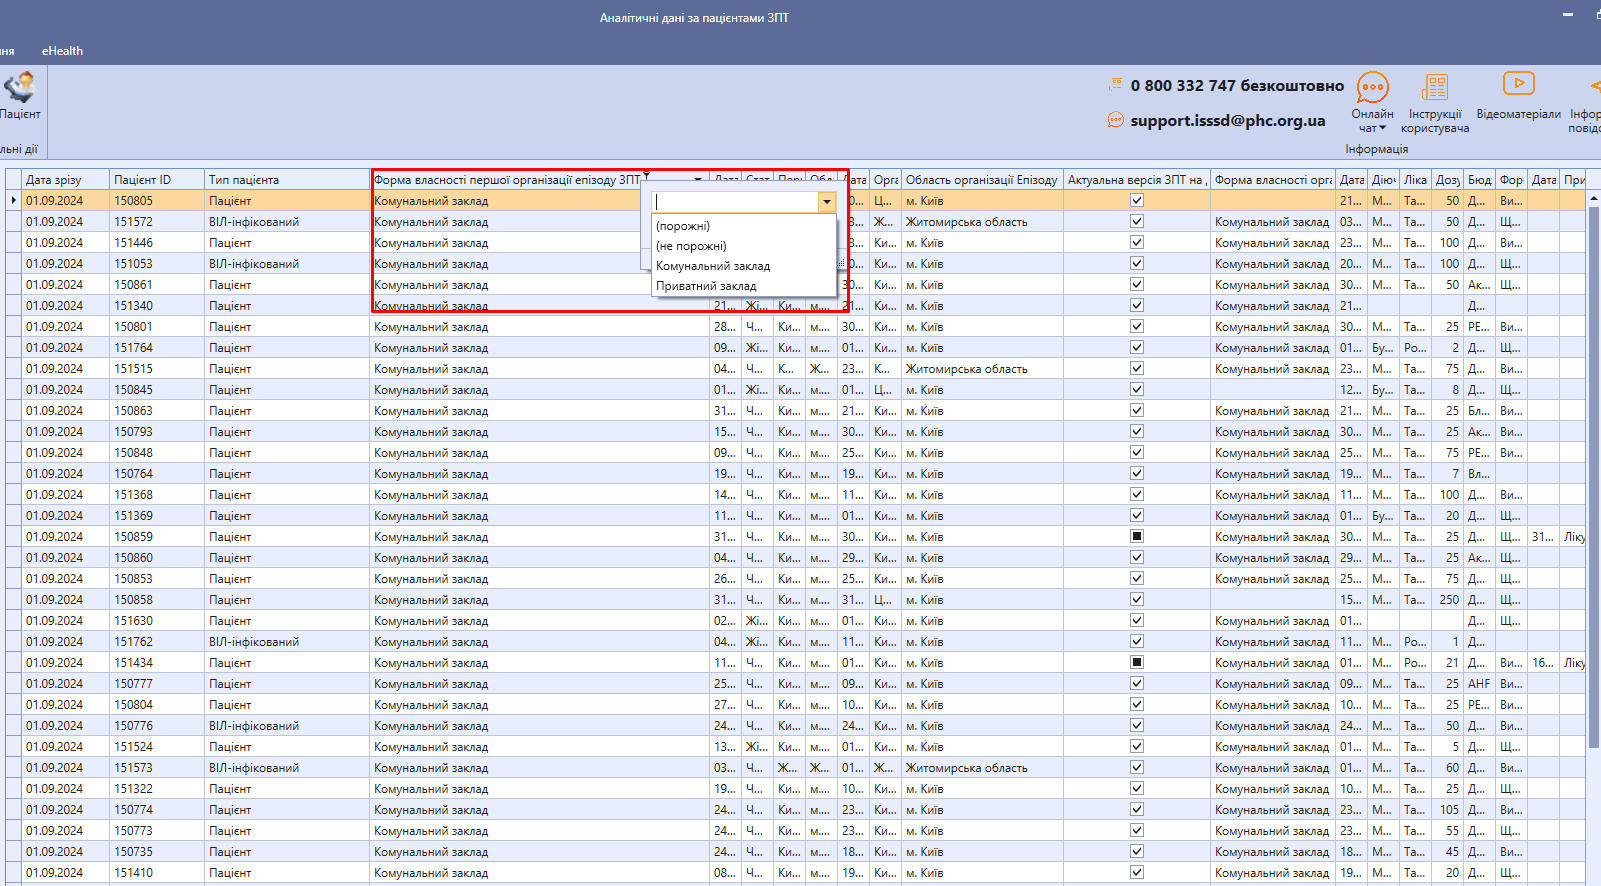Screen dimensions: 1601x886
Task: Toggle Актуальна версія checkbox for patient 150805
Action: point(1137,200)
